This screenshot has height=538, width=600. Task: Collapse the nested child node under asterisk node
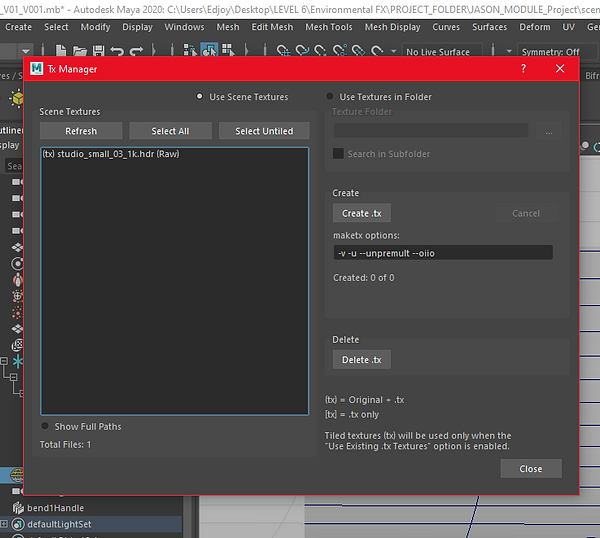pos(14,377)
